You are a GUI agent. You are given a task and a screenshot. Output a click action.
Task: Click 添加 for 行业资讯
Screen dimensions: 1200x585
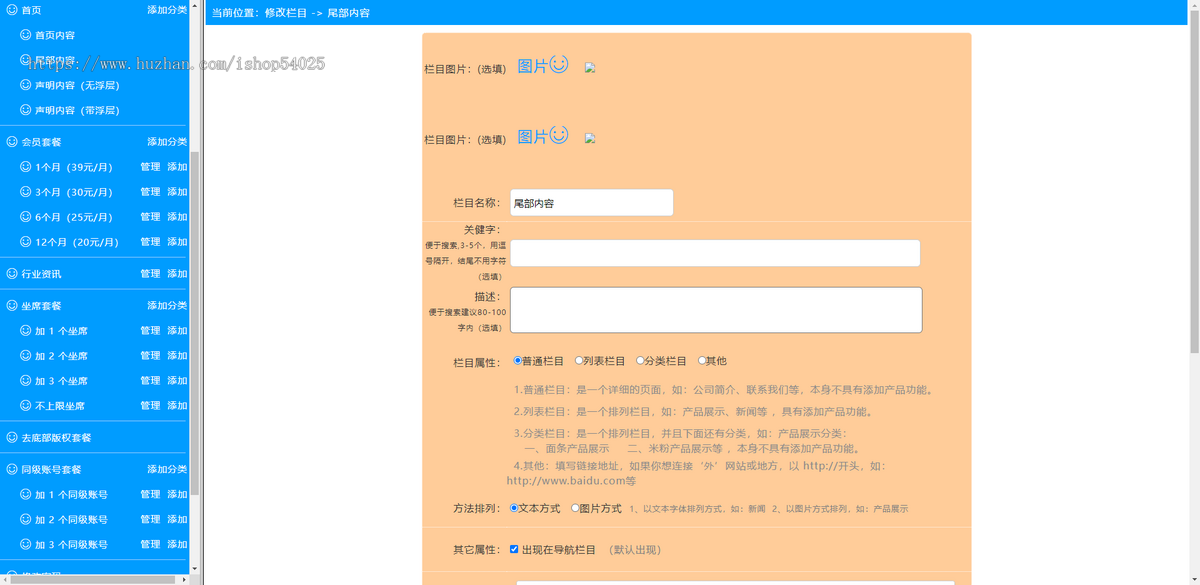177,274
